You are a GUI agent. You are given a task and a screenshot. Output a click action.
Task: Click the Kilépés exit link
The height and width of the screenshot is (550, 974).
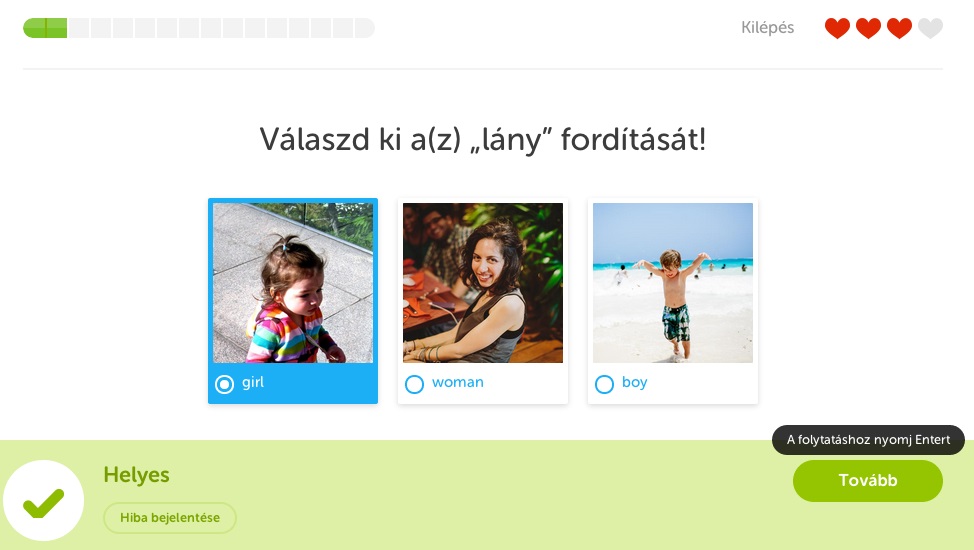pos(767,28)
